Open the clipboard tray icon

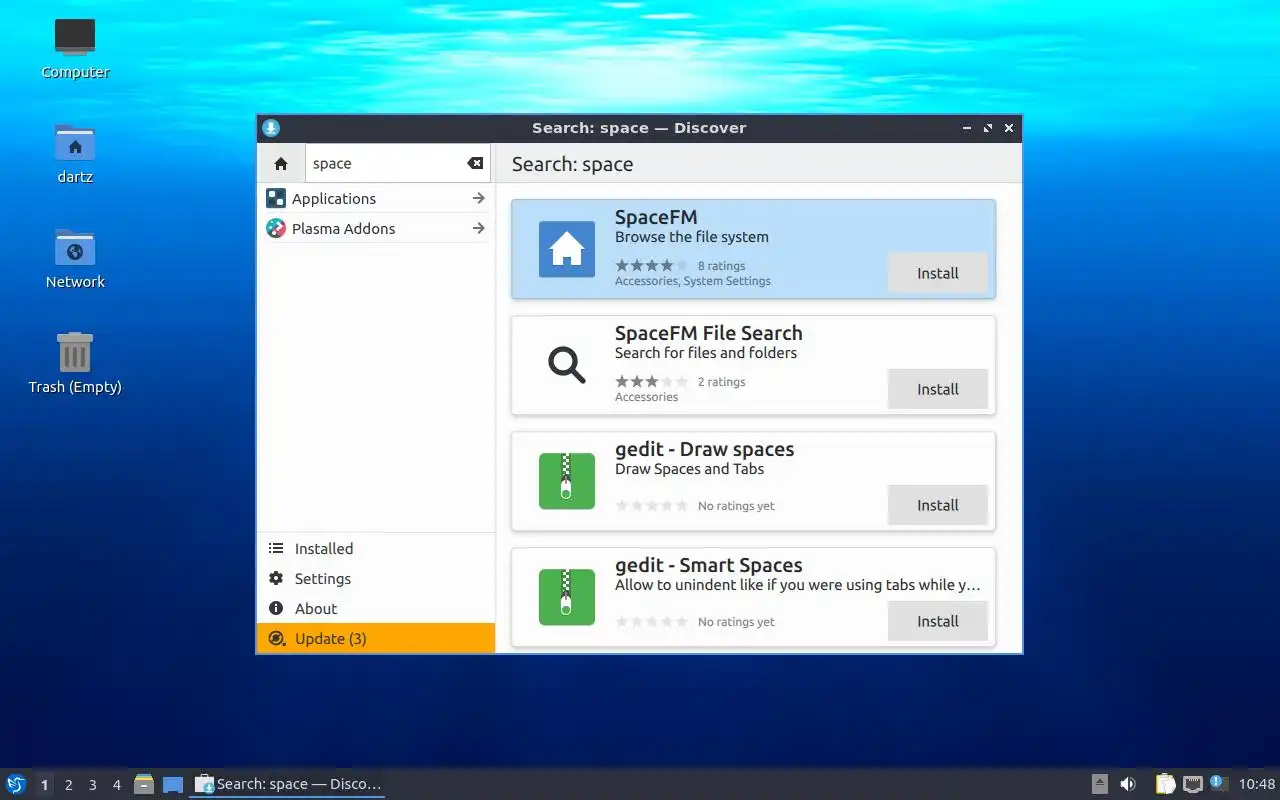(x=1165, y=784)
